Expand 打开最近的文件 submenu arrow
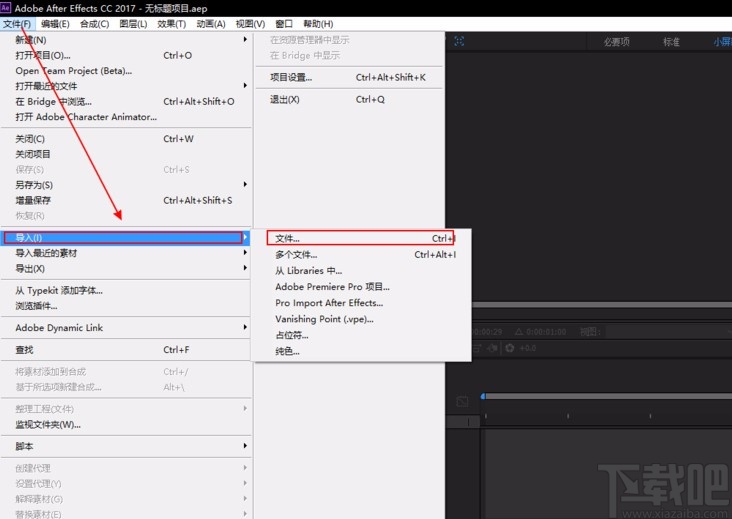732x519 pixels. [245, 86]
